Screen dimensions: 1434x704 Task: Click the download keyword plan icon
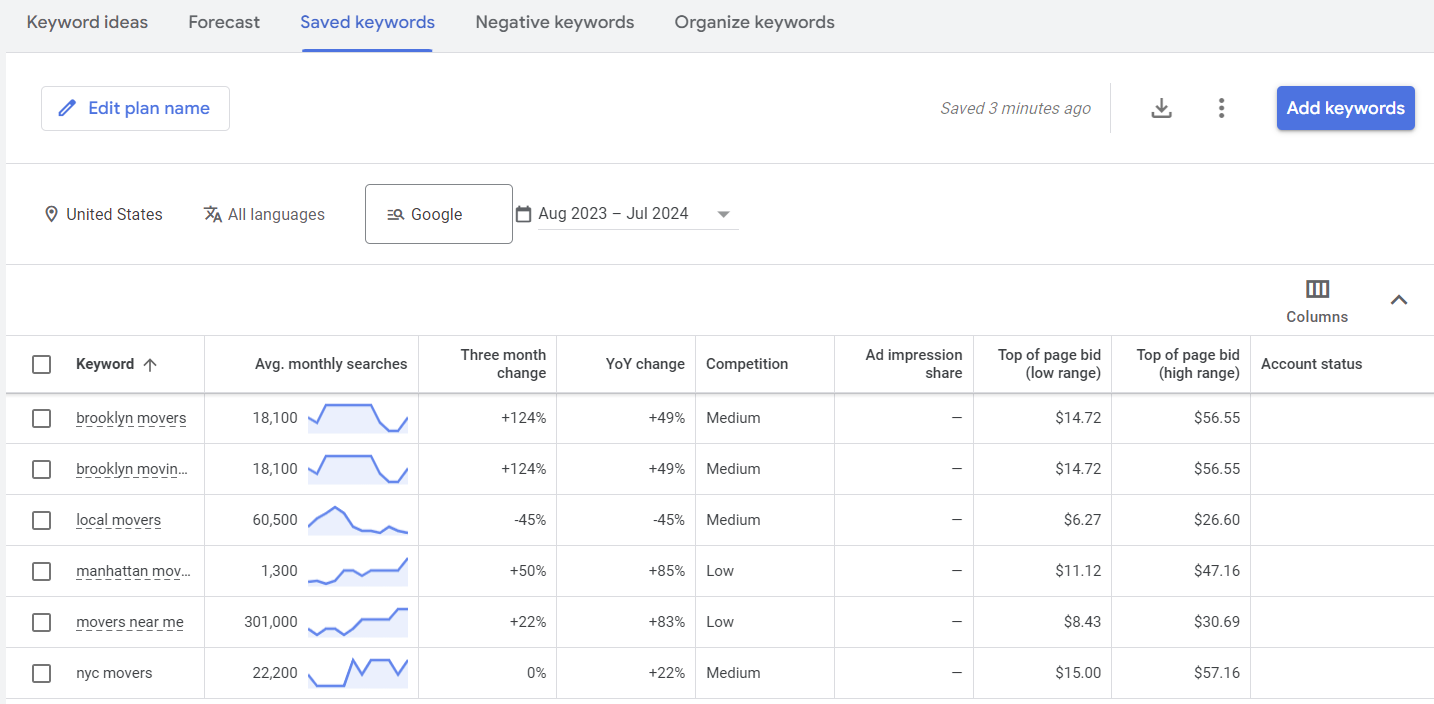pyautogui.click(x=1161, y=108)
